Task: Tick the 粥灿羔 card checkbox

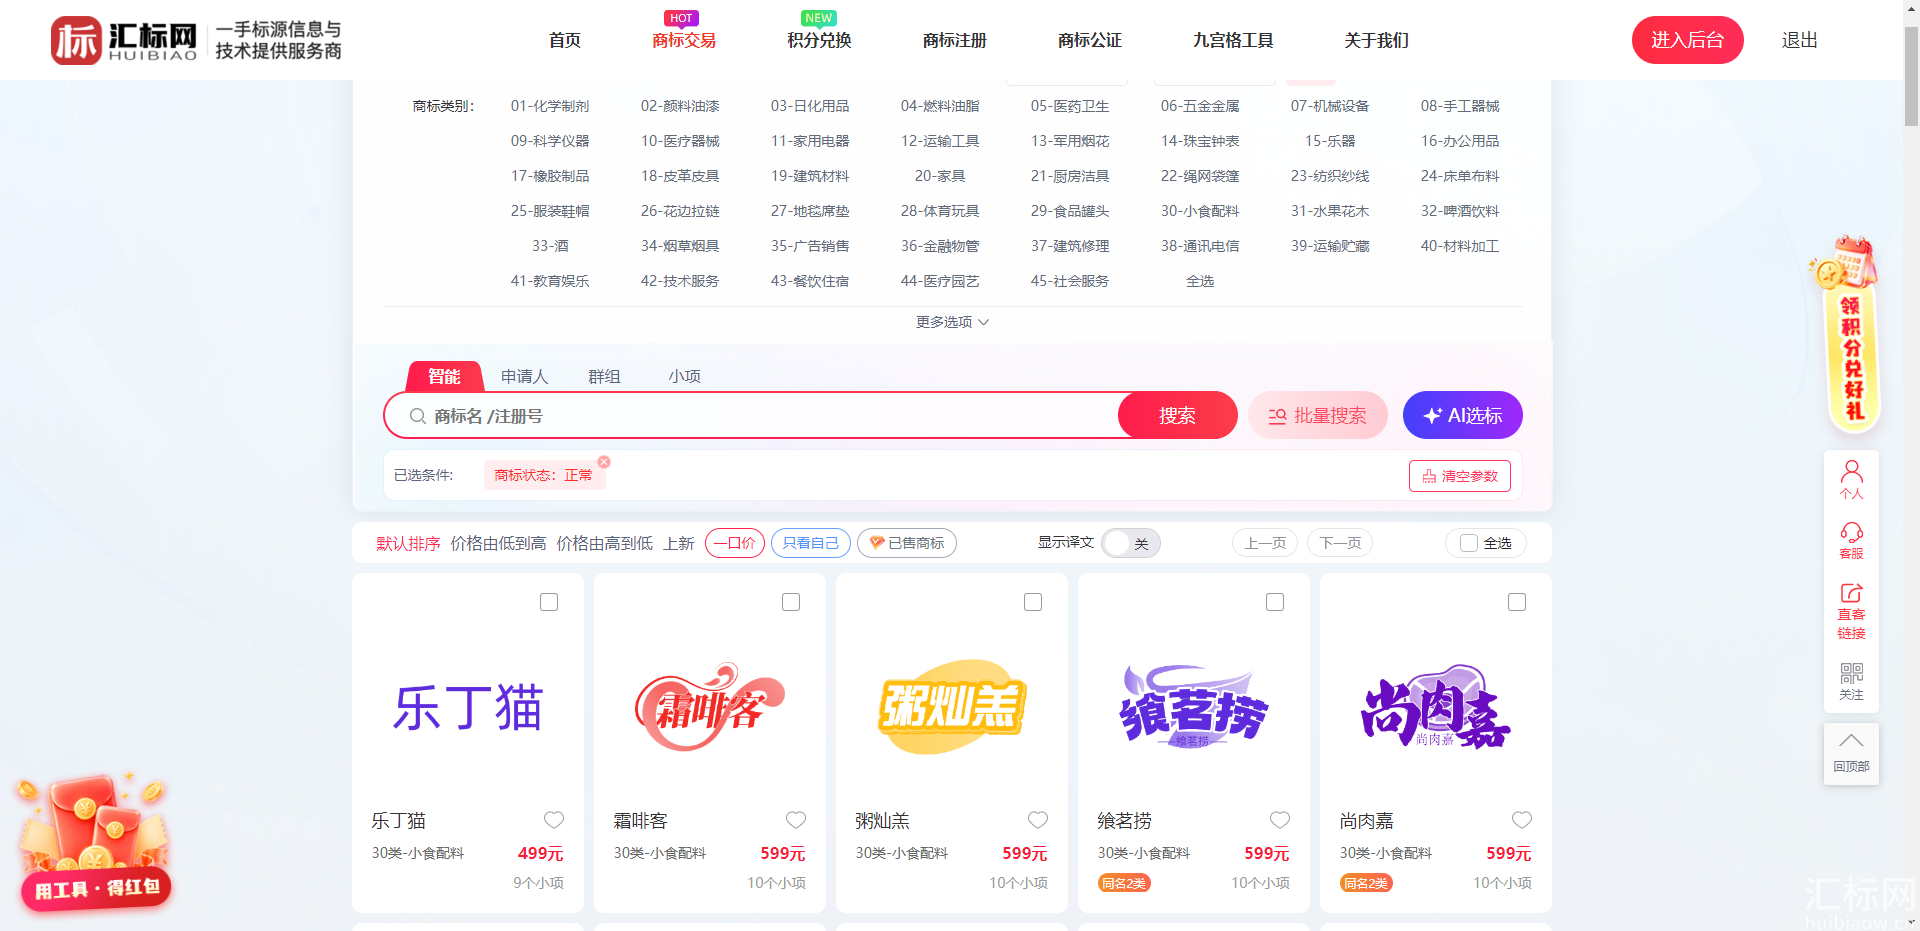Action: [1033, 602]
